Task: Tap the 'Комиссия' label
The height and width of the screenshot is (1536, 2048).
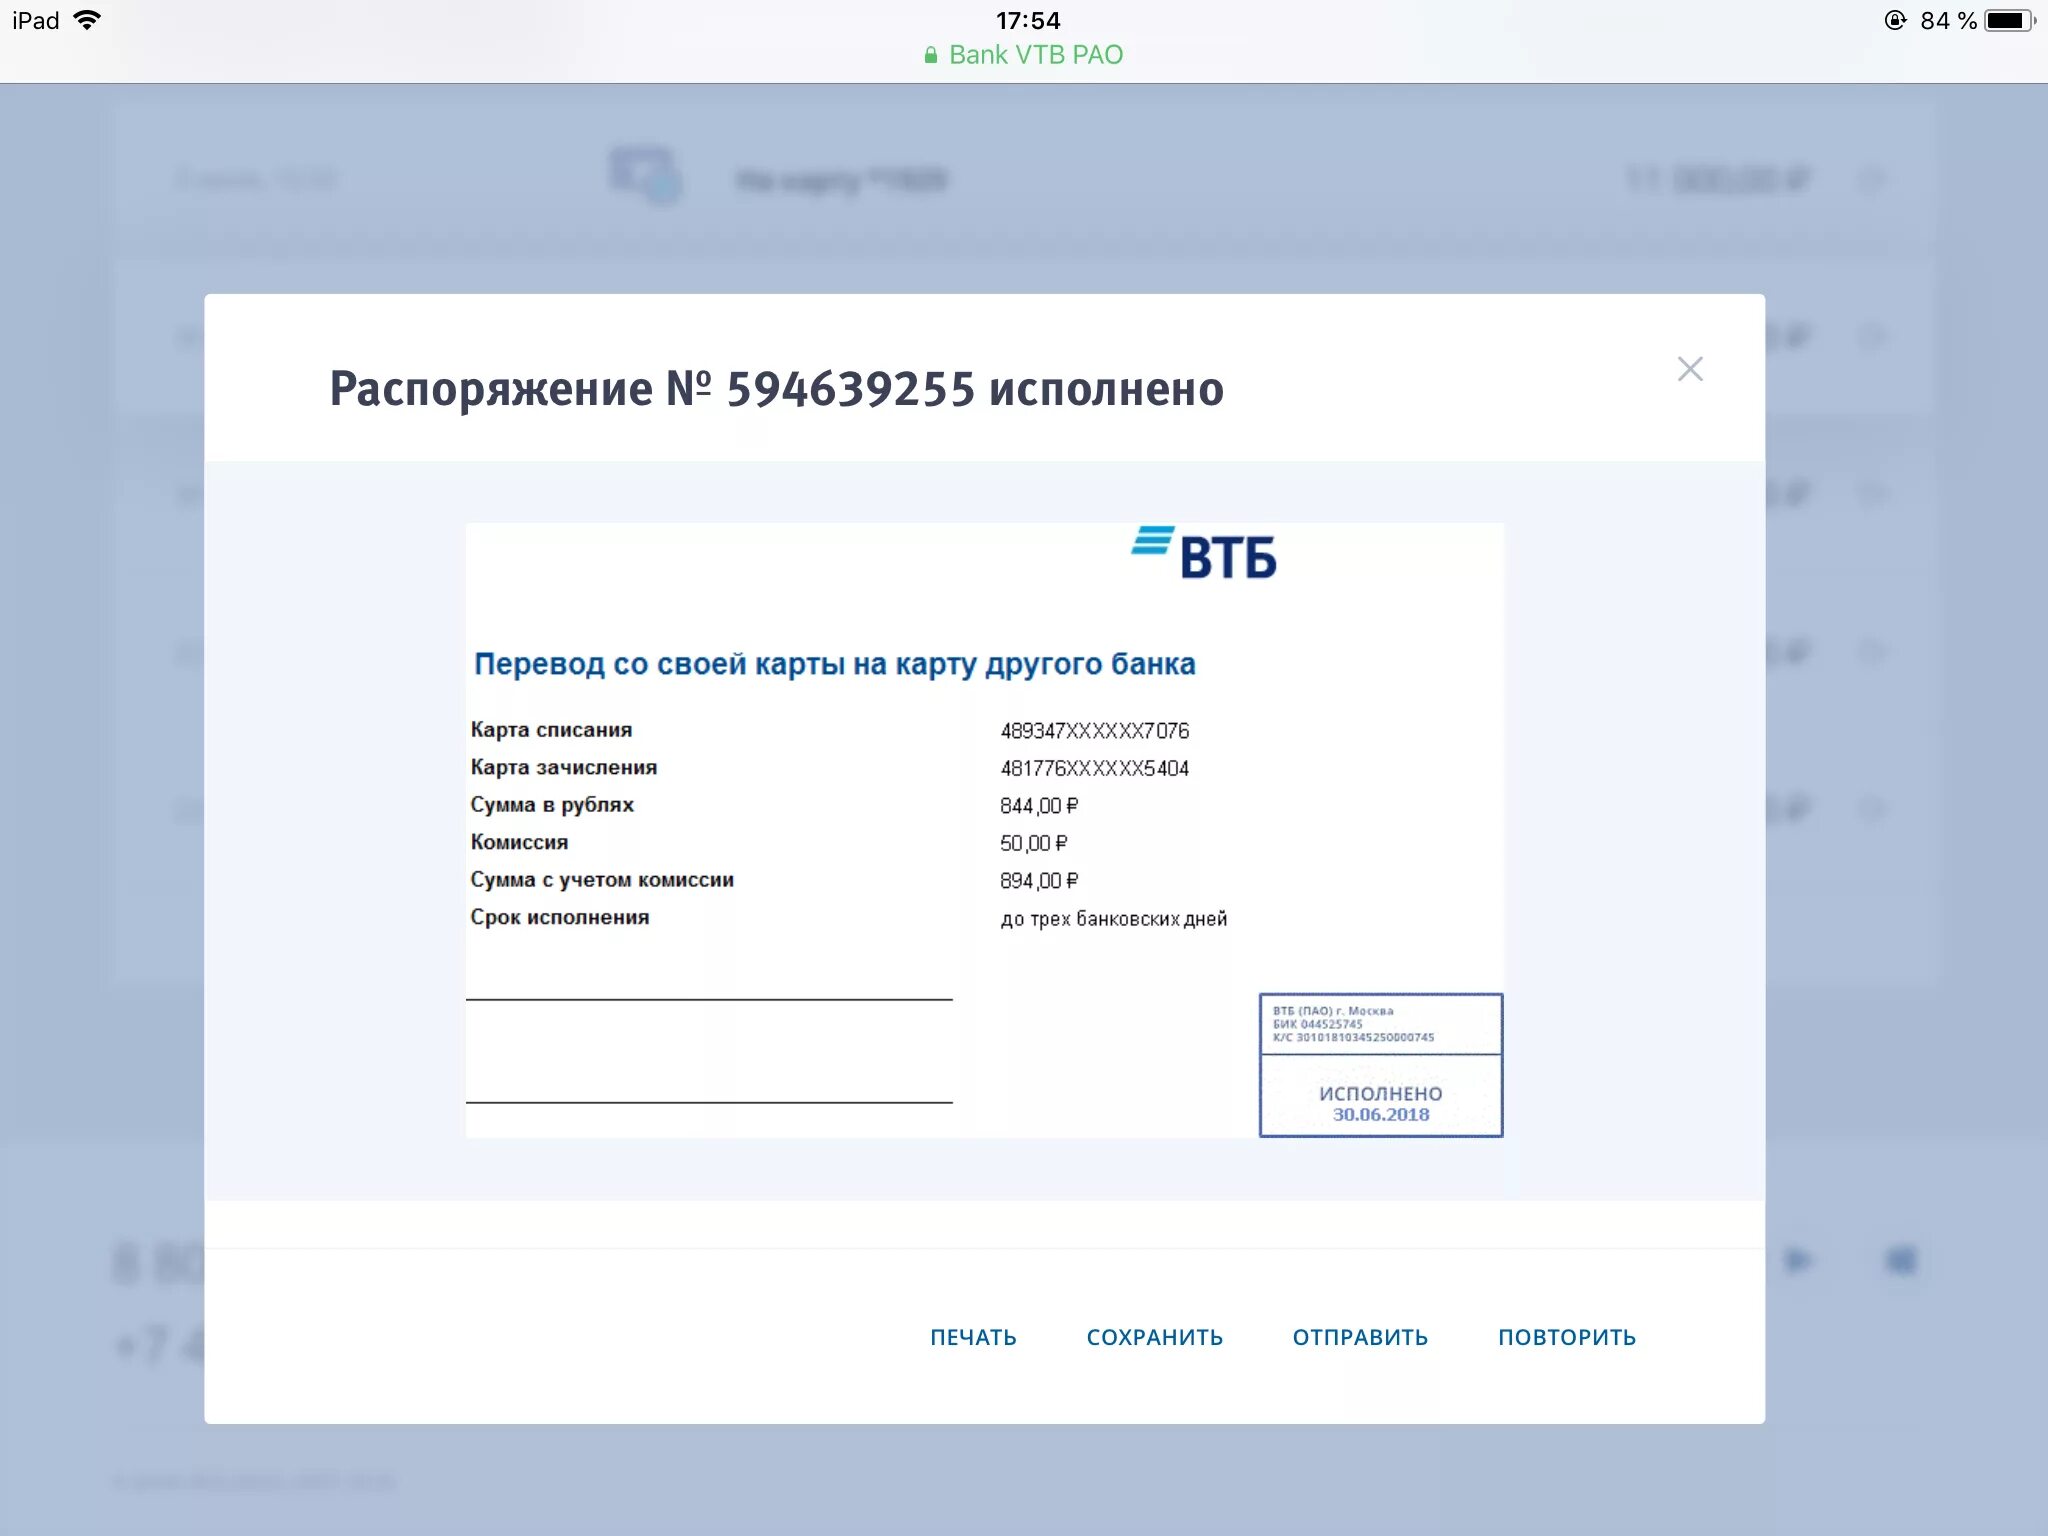Action: pyautogui.click(x=519, y=842)
